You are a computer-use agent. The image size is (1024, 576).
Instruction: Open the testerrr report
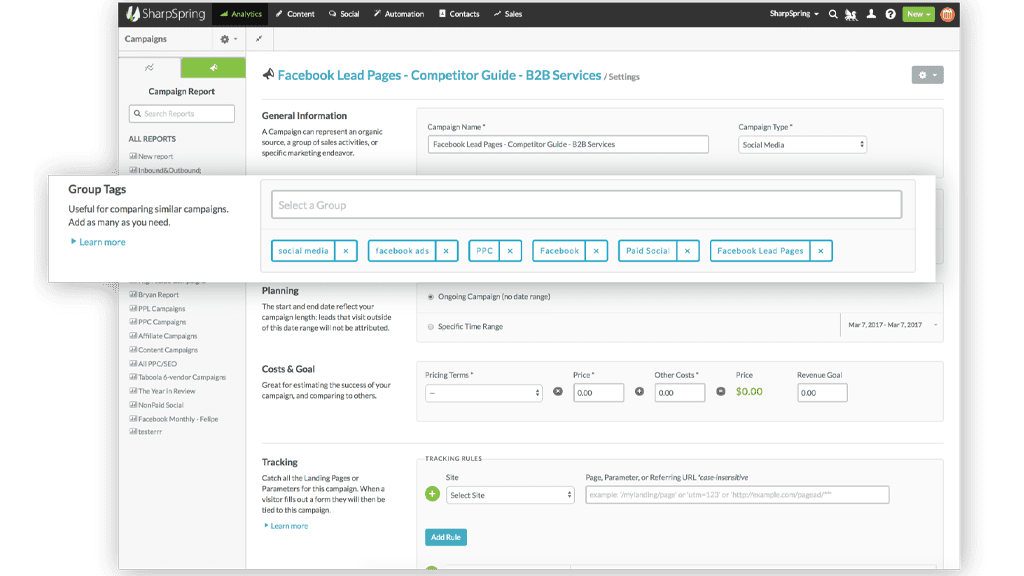[146, 432]
